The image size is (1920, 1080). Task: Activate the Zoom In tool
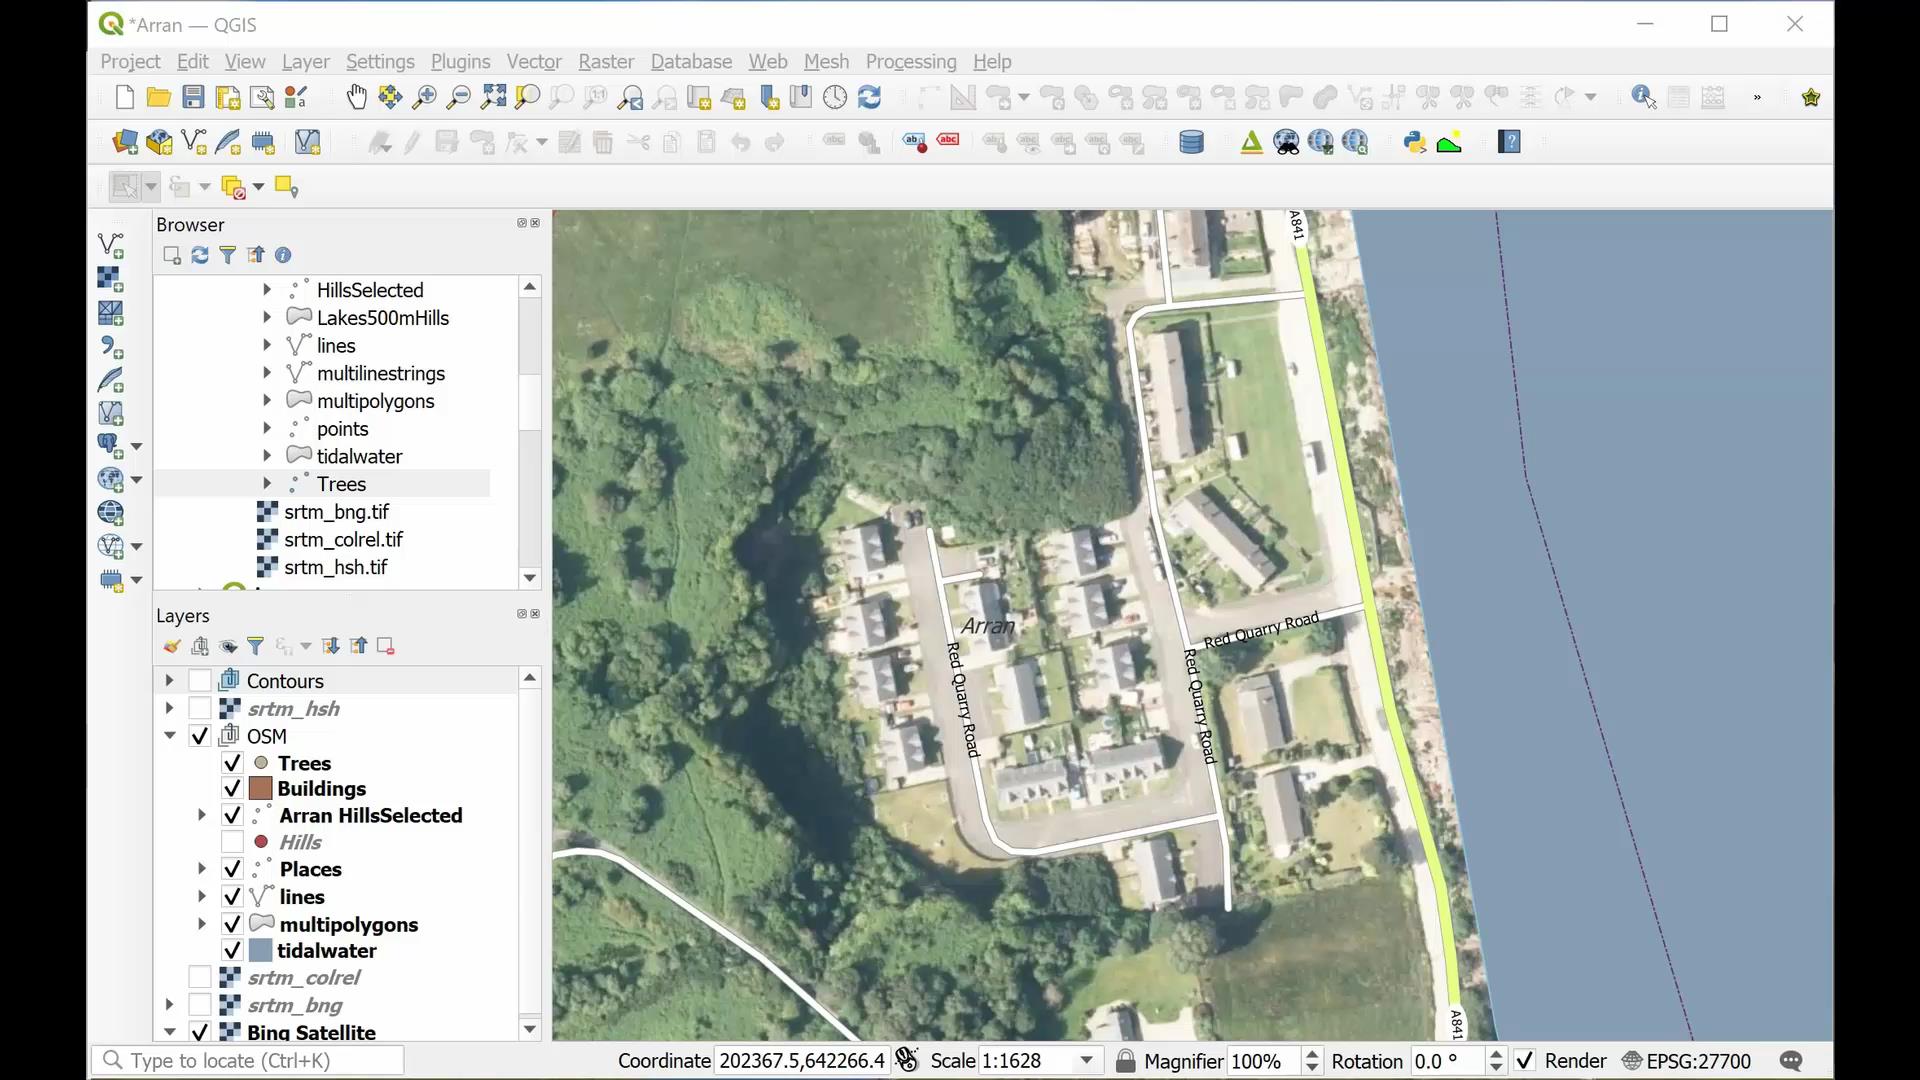423,97
